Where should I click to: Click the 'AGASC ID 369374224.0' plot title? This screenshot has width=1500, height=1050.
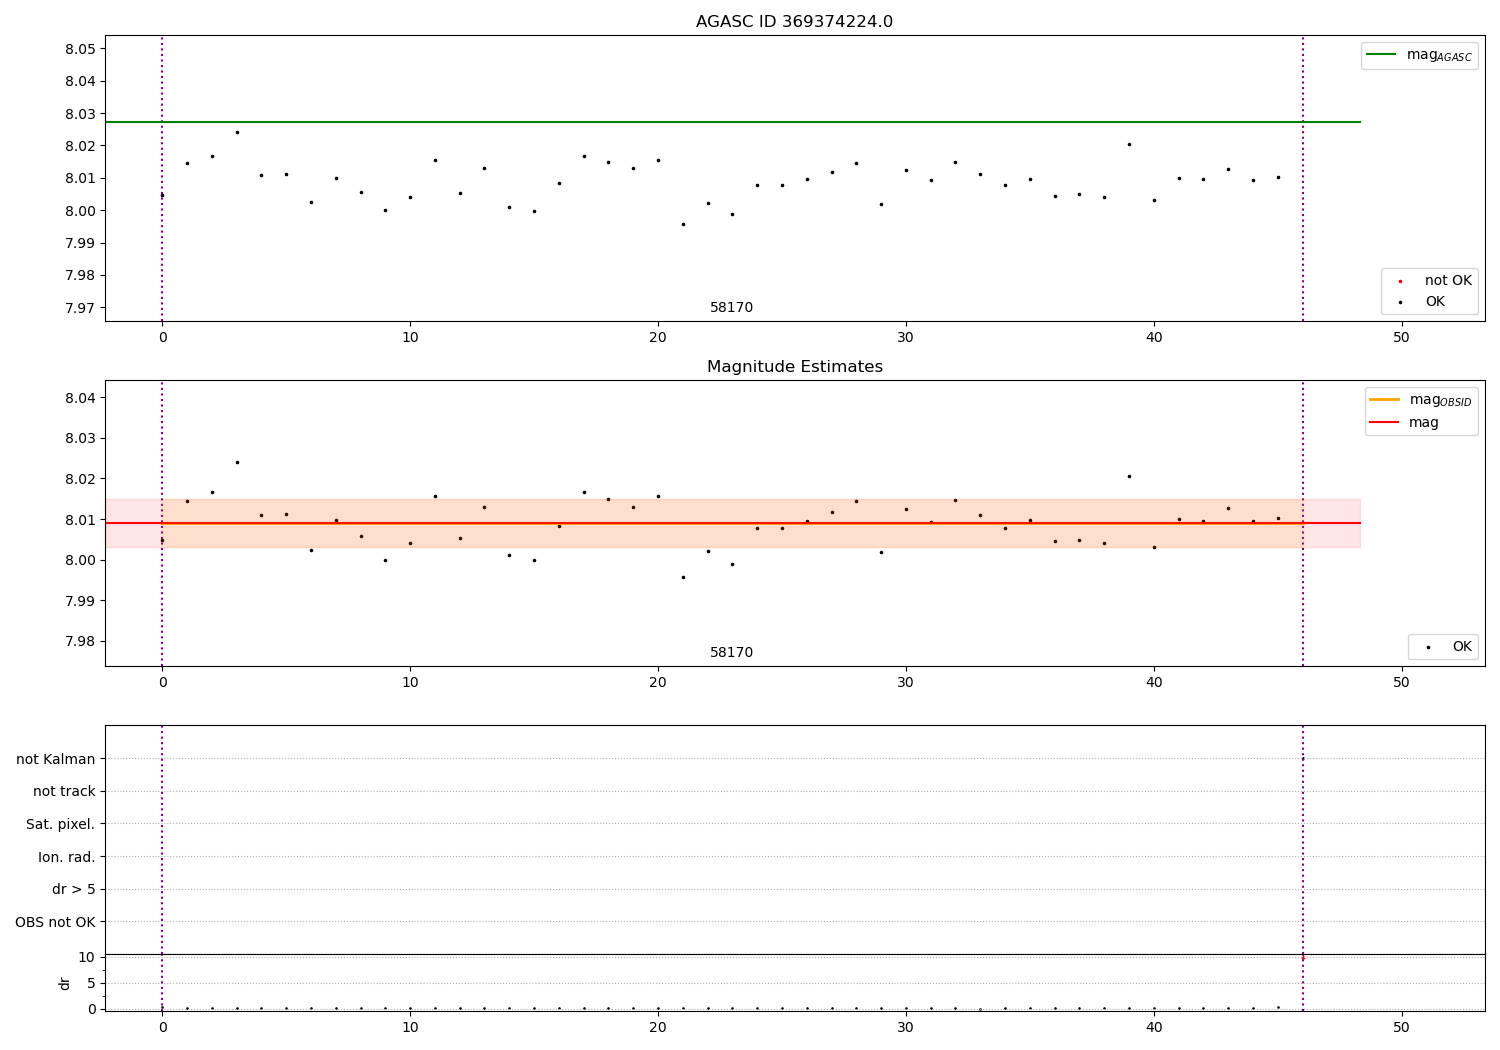[794, 22]
